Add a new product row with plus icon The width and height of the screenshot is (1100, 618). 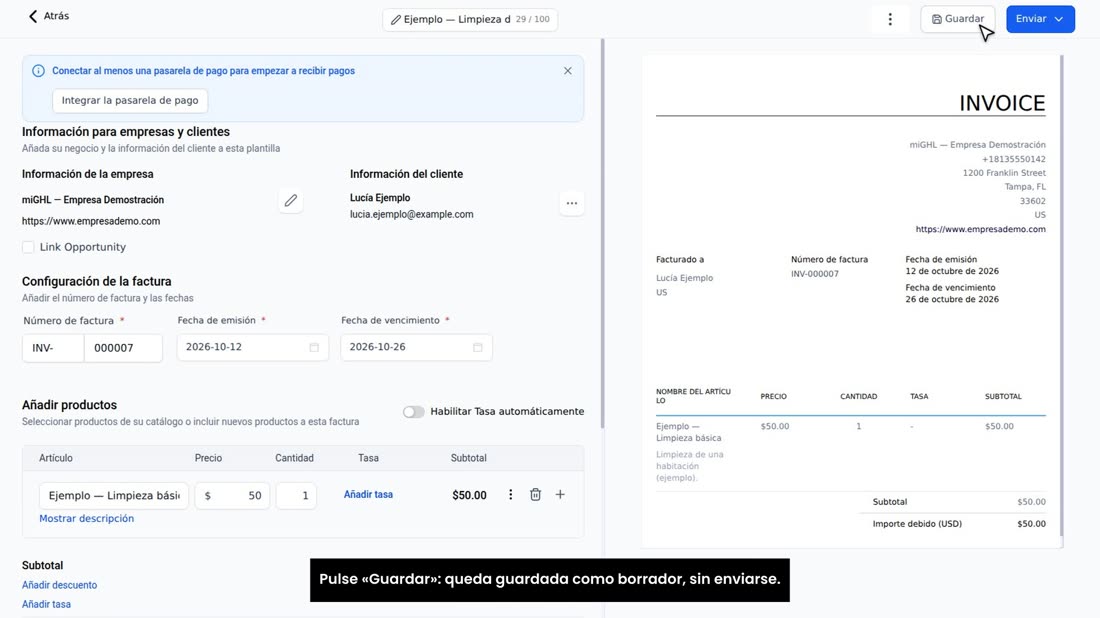click(x=560, y=495)
